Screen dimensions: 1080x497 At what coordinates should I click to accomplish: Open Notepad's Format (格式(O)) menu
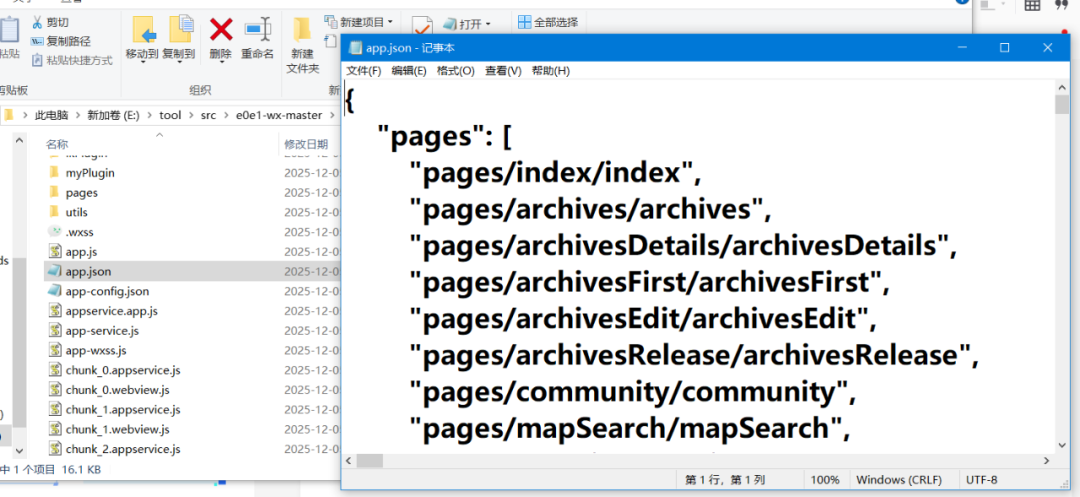point(455,70)
